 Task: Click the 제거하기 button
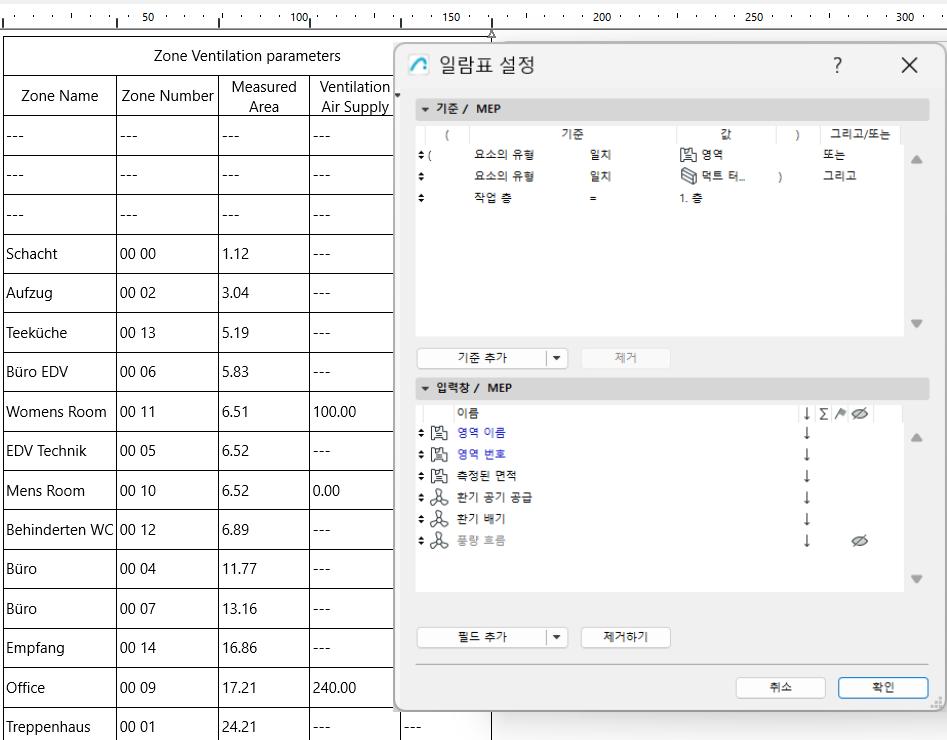click(626, 637)
